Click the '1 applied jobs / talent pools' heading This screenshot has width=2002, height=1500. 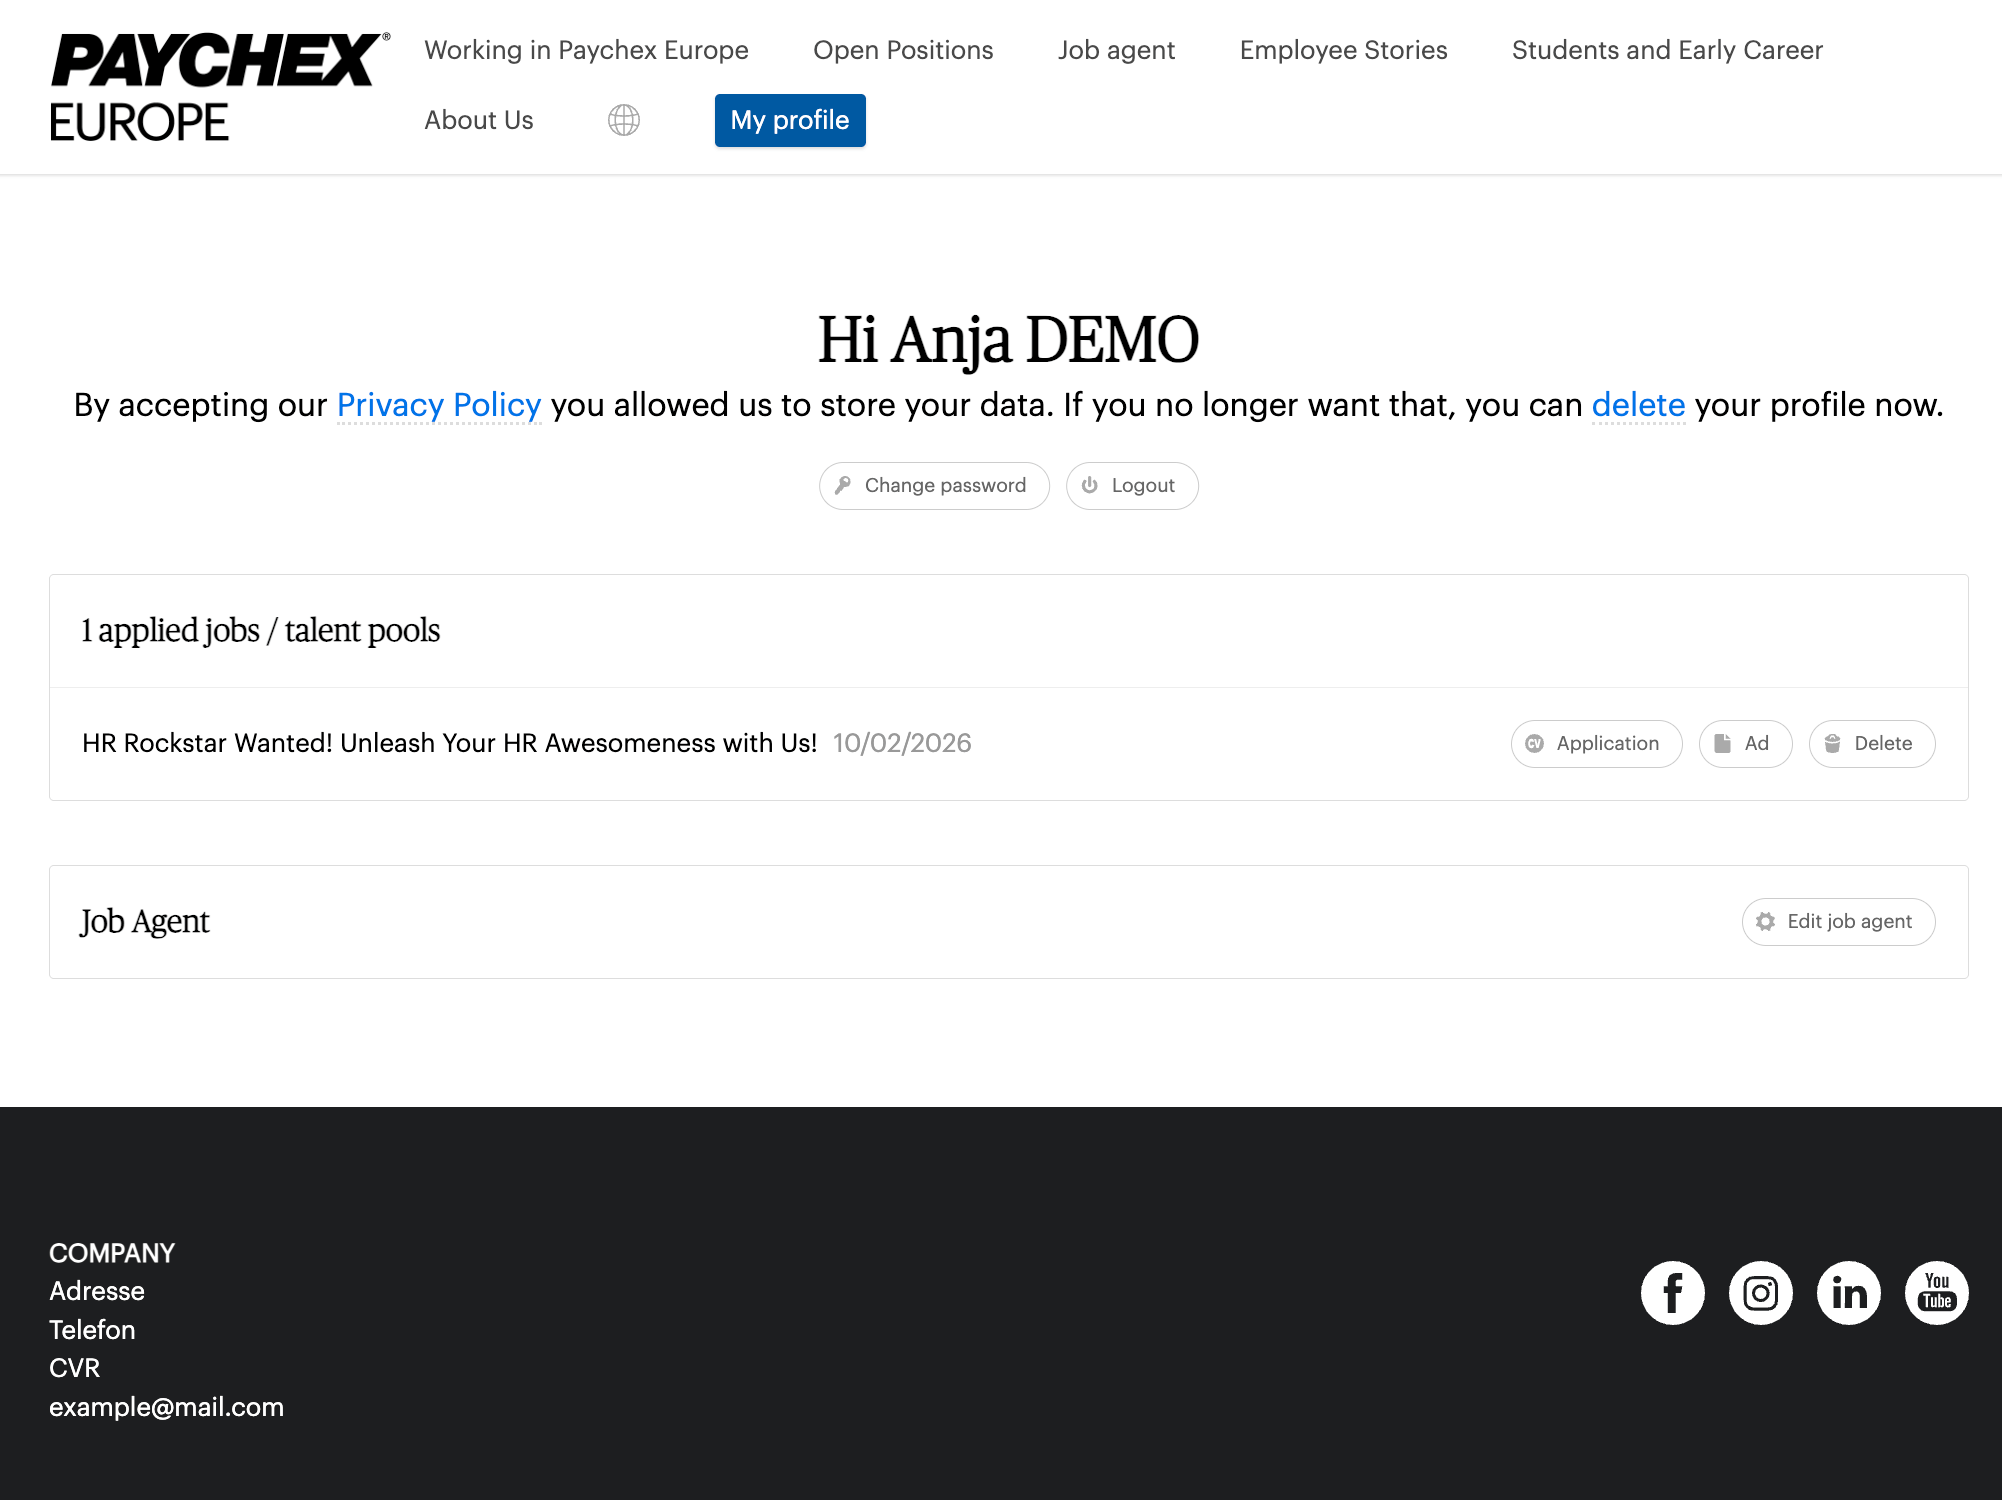260,631
